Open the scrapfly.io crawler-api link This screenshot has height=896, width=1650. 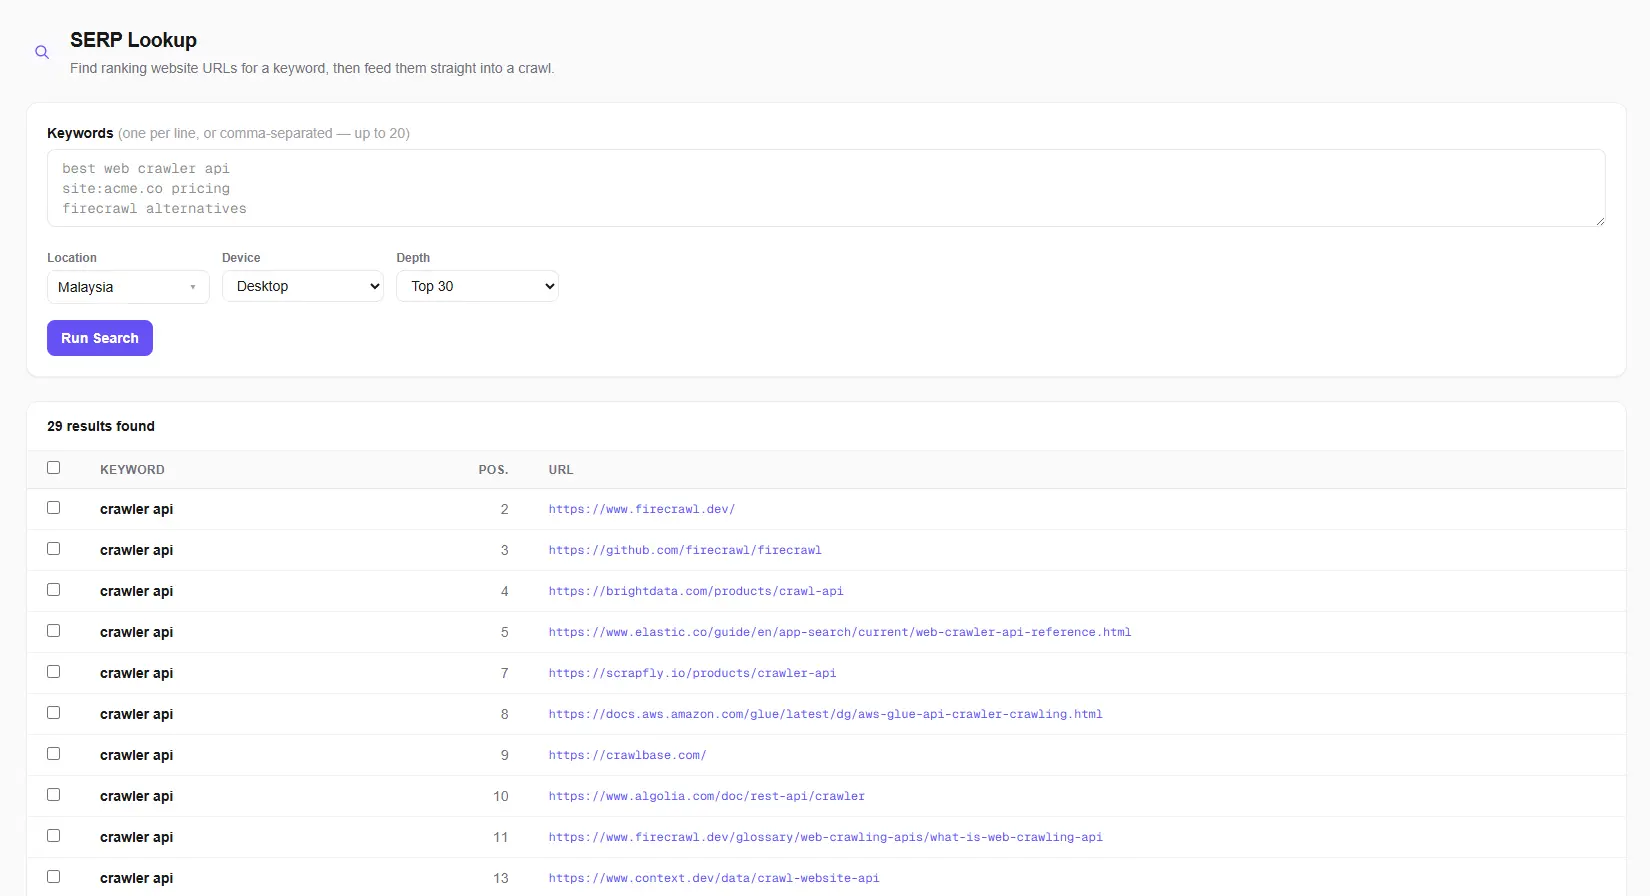click(x=692, y=673)
